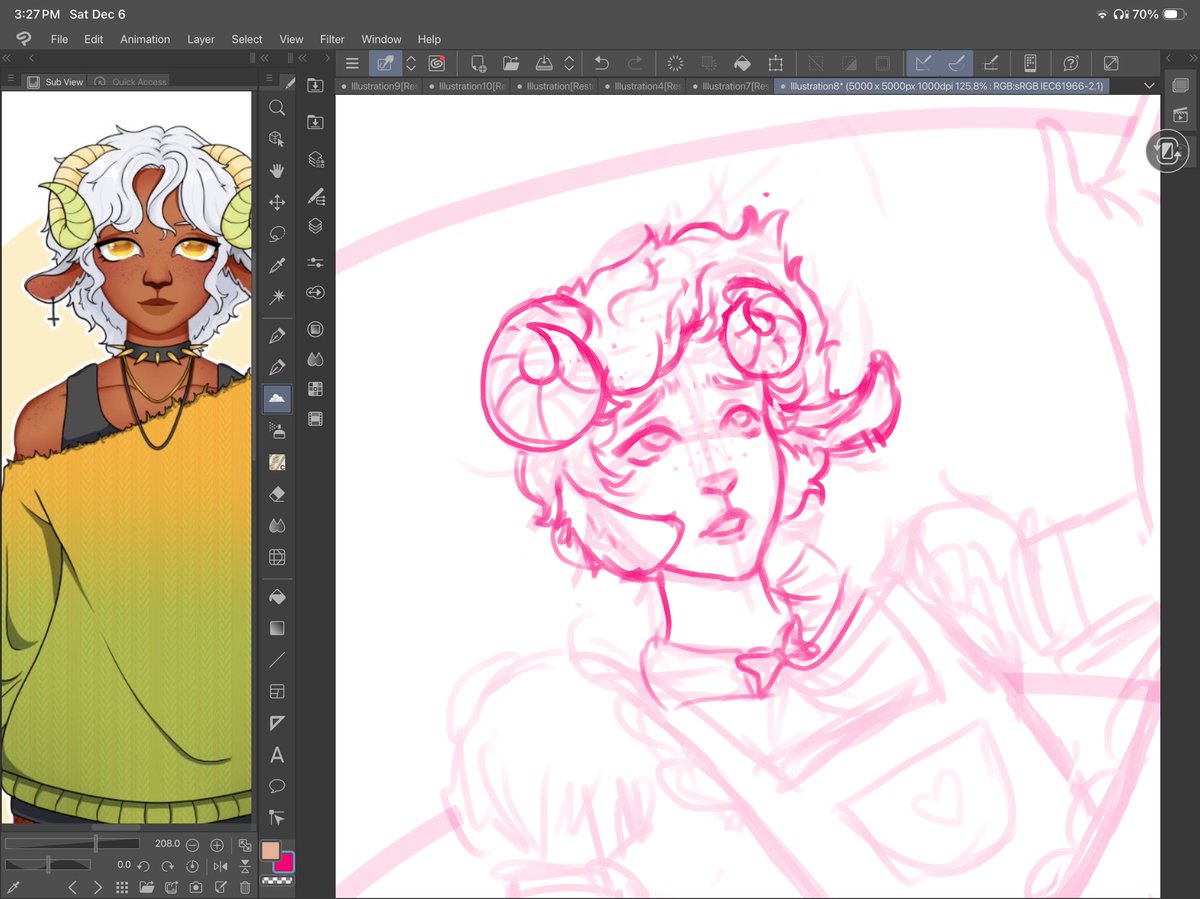Select the Figure line tool
The image size is (1200, 899).
click(277, 660)
